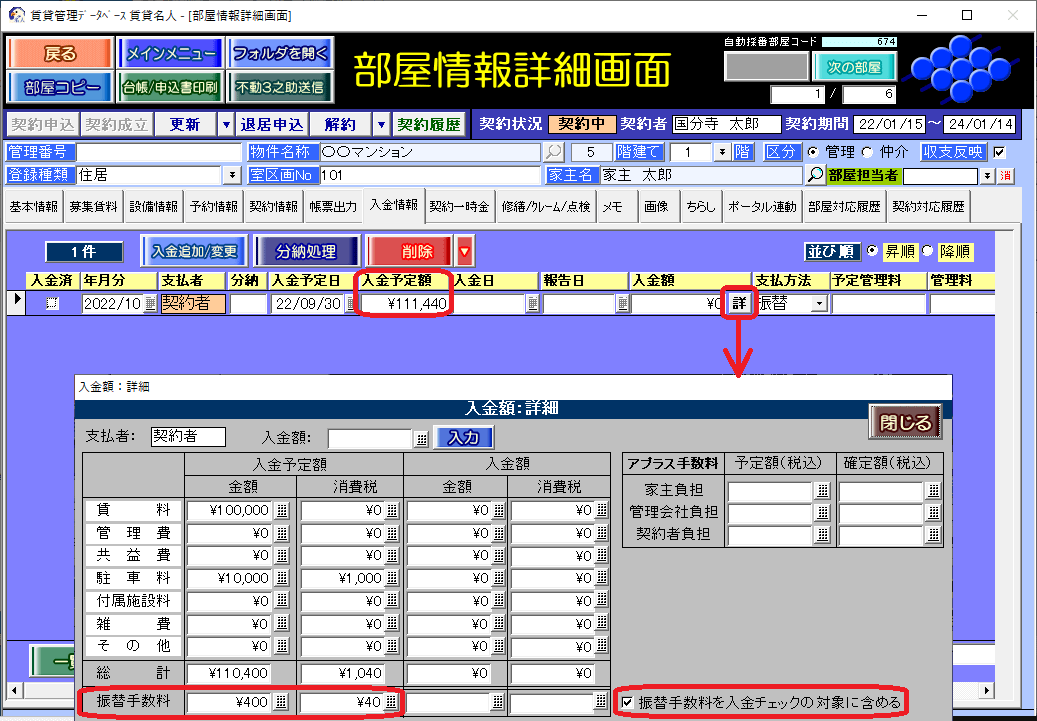The width and height of the screenshot is (1037, 721).
Task: Click the search icon next to 家主名 field
Action: [x=816, y=175]
